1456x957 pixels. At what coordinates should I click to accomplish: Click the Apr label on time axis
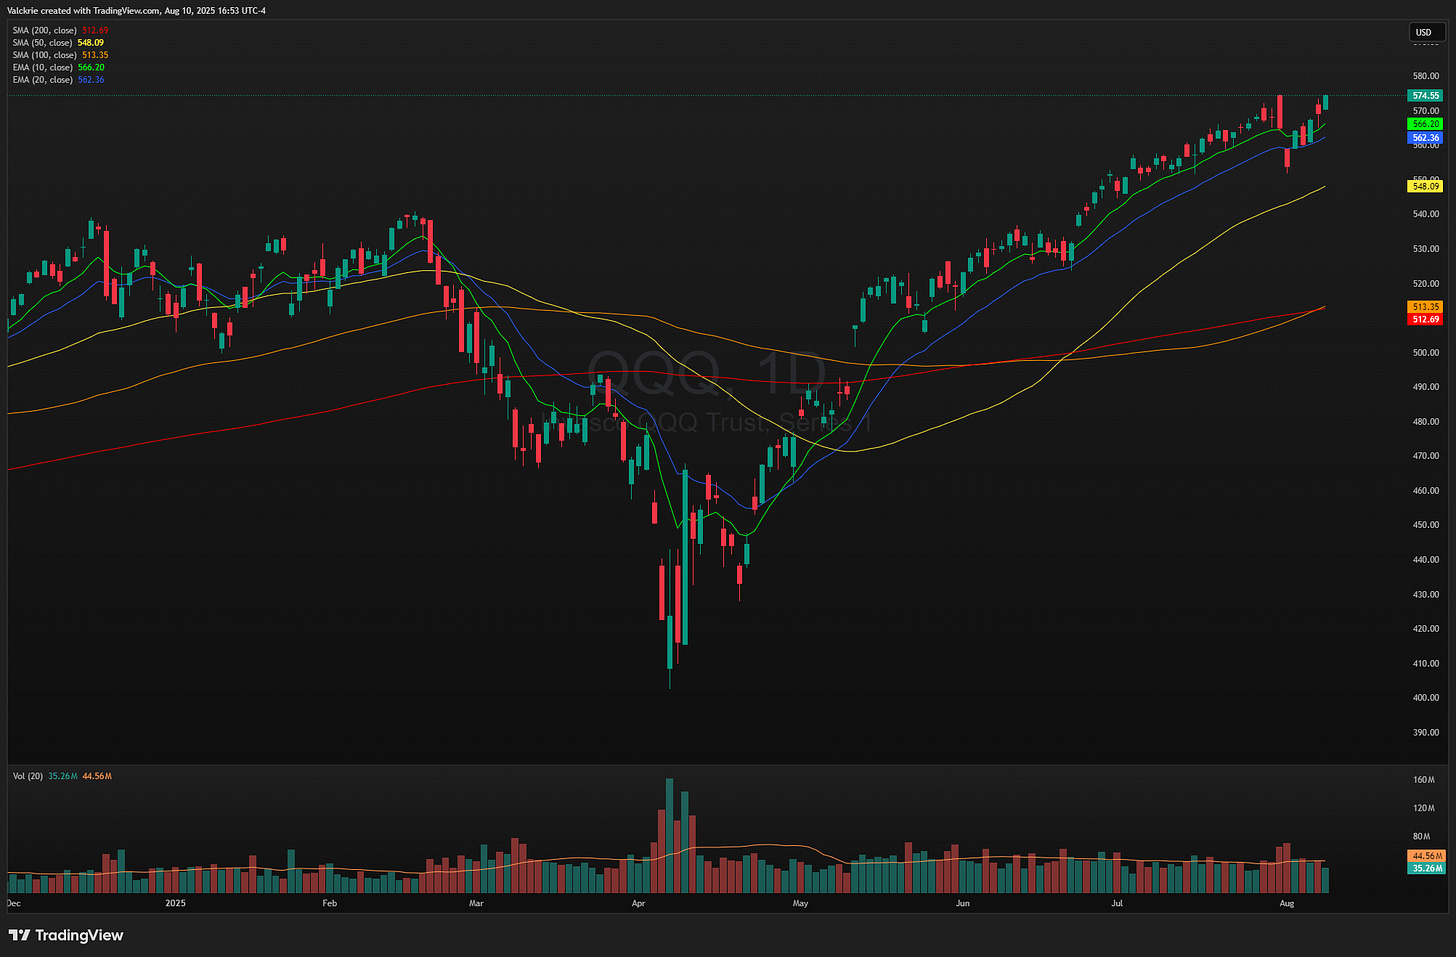pyautogui.click(x=639, y=903)
